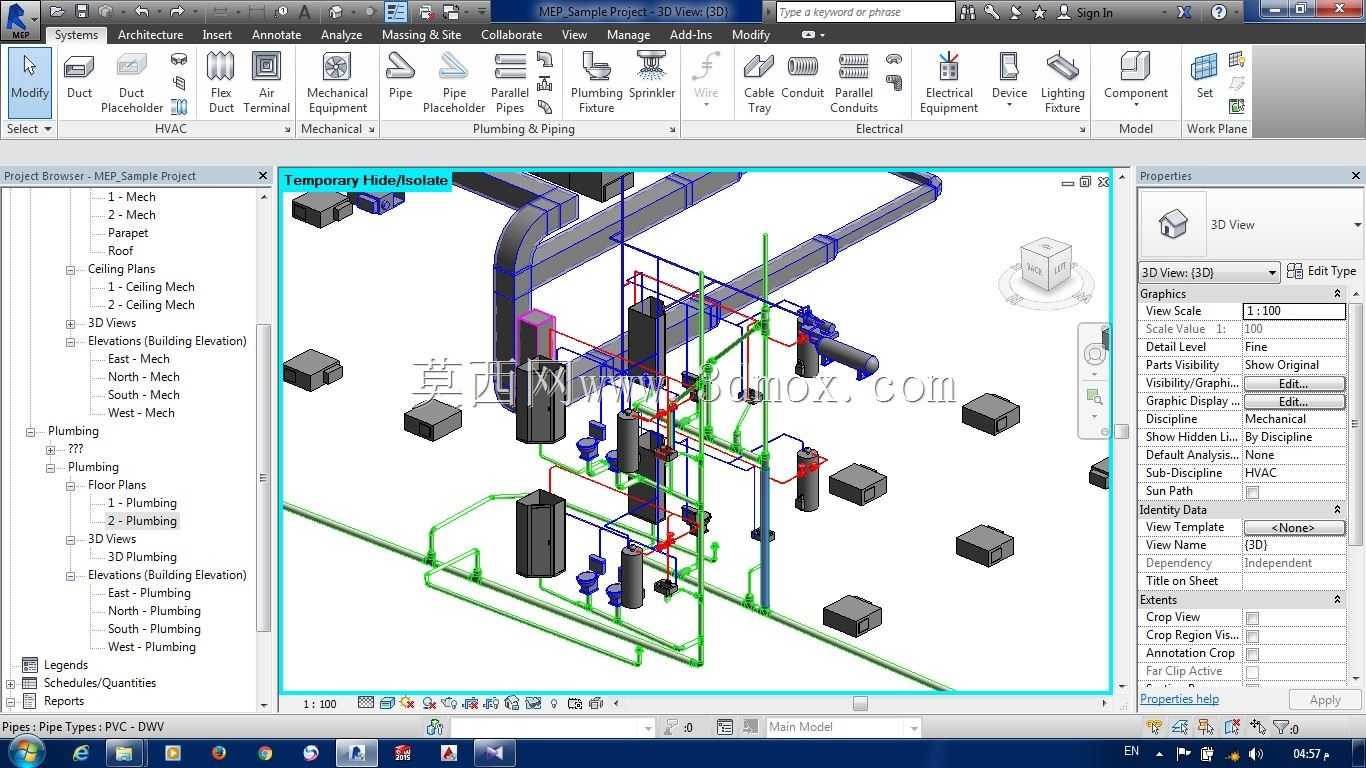Expand the Schedules/Quantities node
The image size is (1366, 768).
(11, 684)
